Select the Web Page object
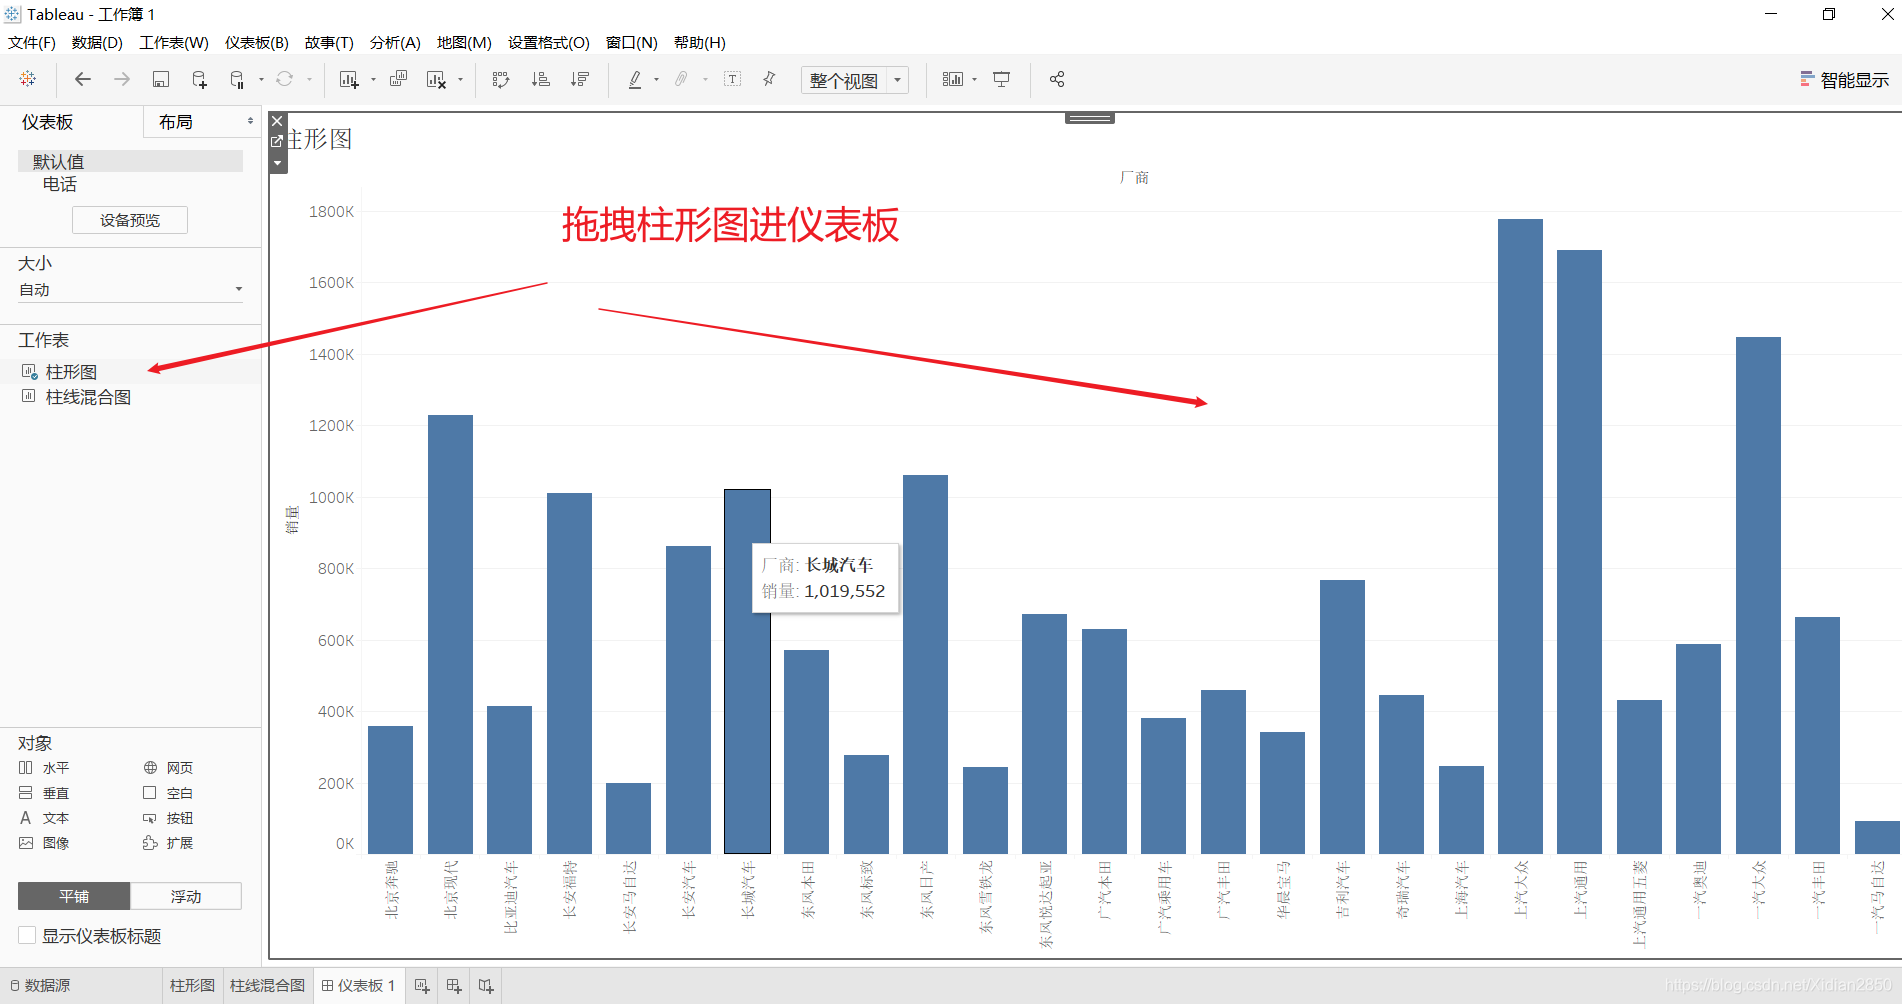Viewport: 1902px width, 1004px height. 168,768
